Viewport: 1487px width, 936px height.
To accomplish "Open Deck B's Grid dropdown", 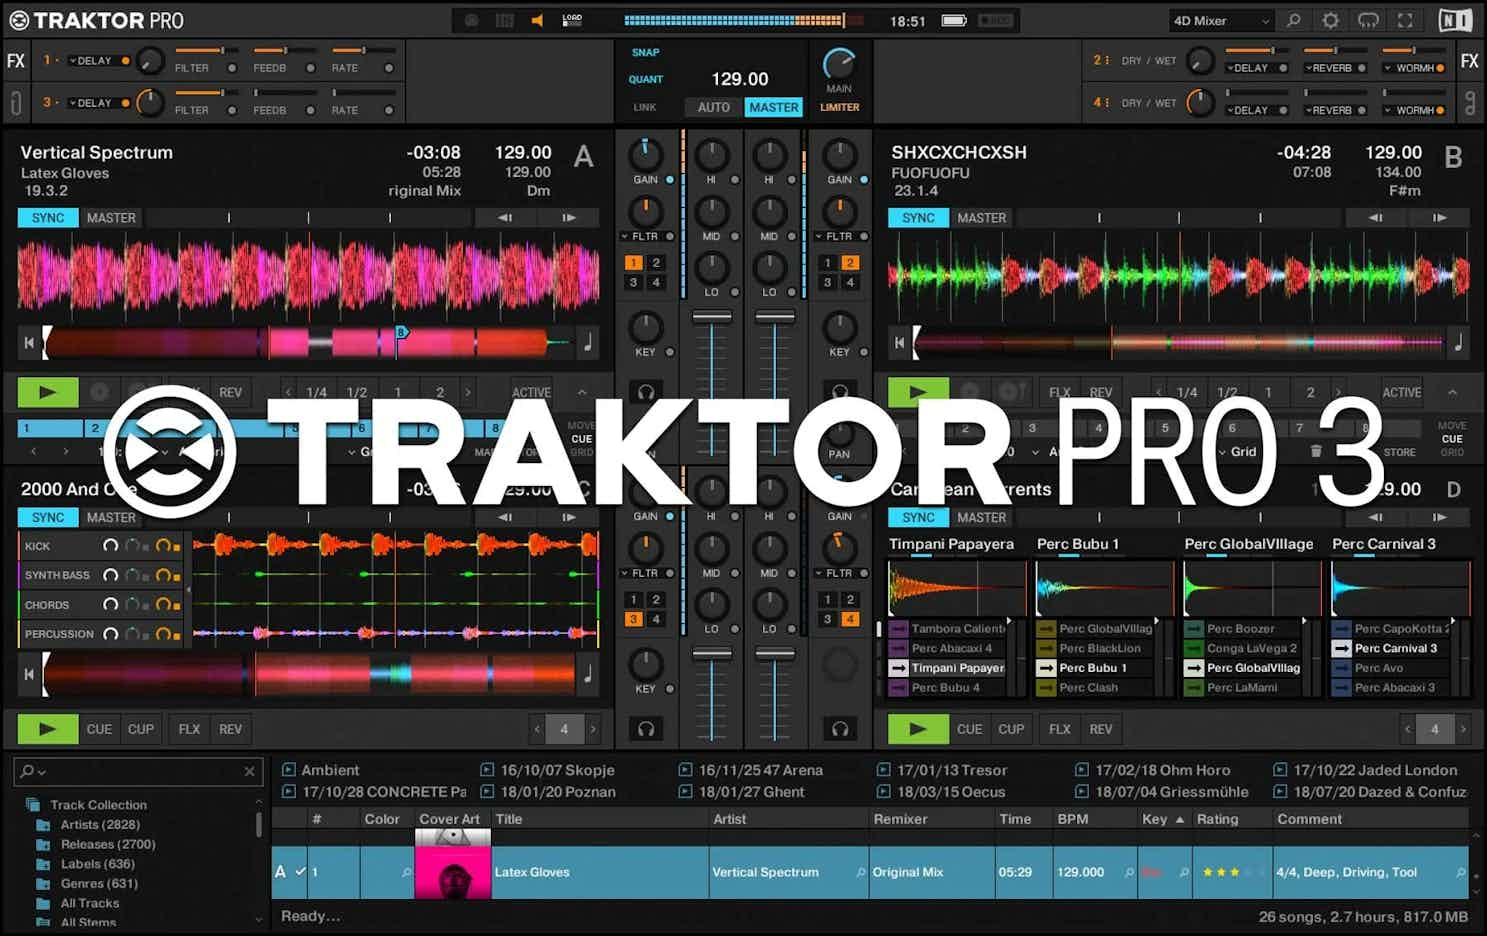I will [x=1238, y=452].
